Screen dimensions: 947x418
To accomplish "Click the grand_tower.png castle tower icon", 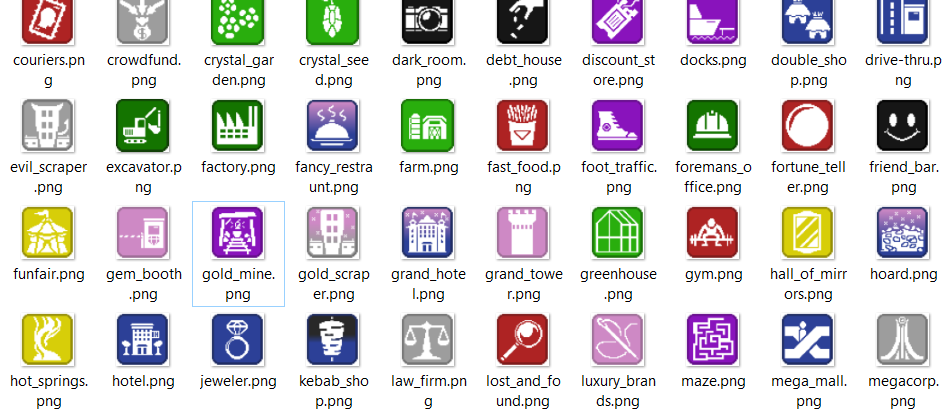I will click(x=523, y=233).
